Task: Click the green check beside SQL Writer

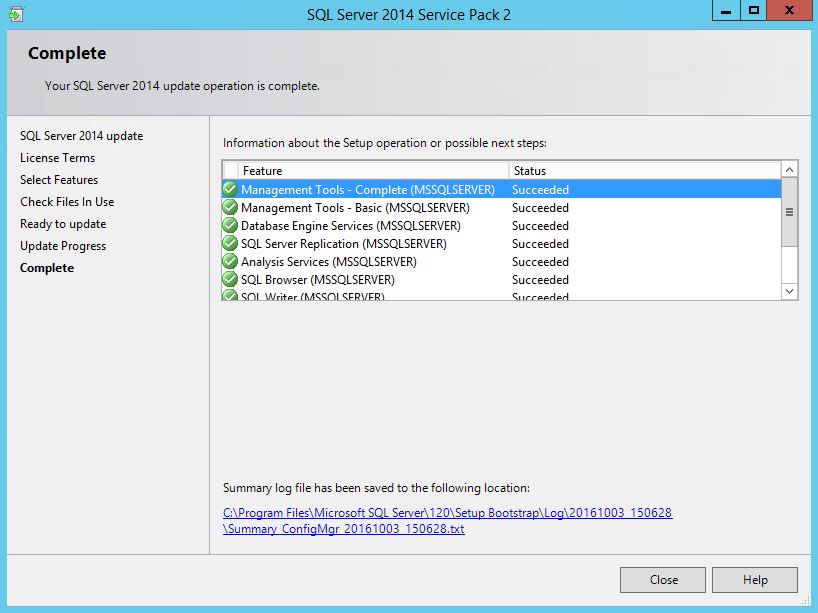Action: point(230,296)
